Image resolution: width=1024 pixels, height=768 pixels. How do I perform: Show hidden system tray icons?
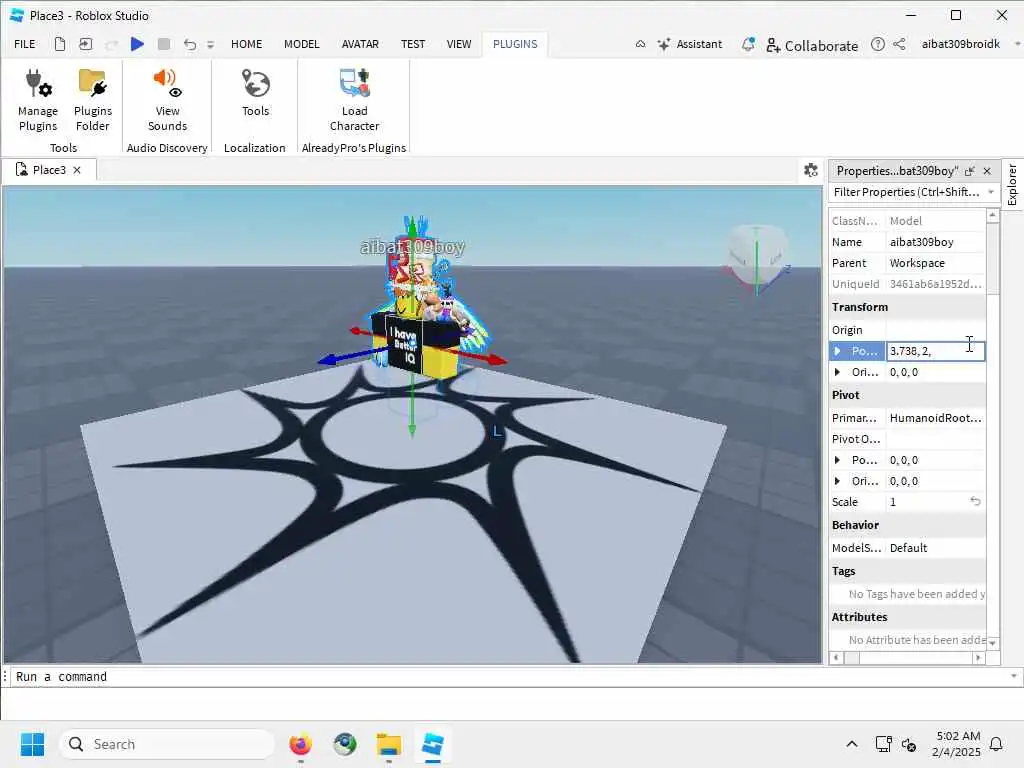(852, 744)
